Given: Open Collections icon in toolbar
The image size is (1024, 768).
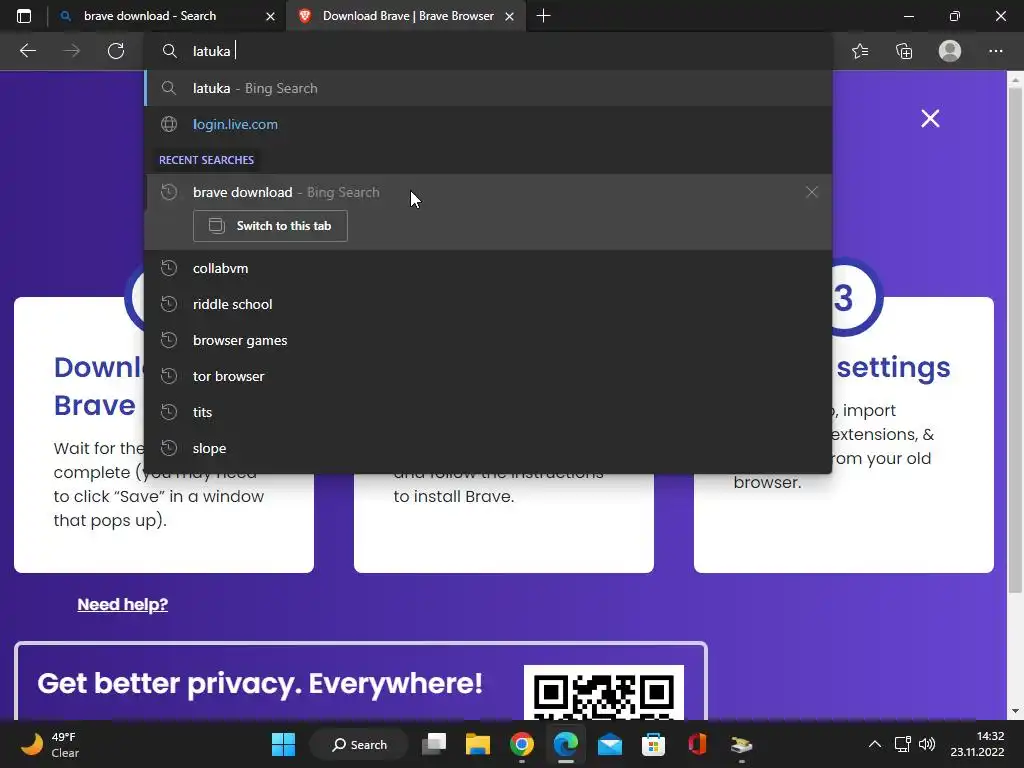Looking at the screenshot, I should [904, 51].
